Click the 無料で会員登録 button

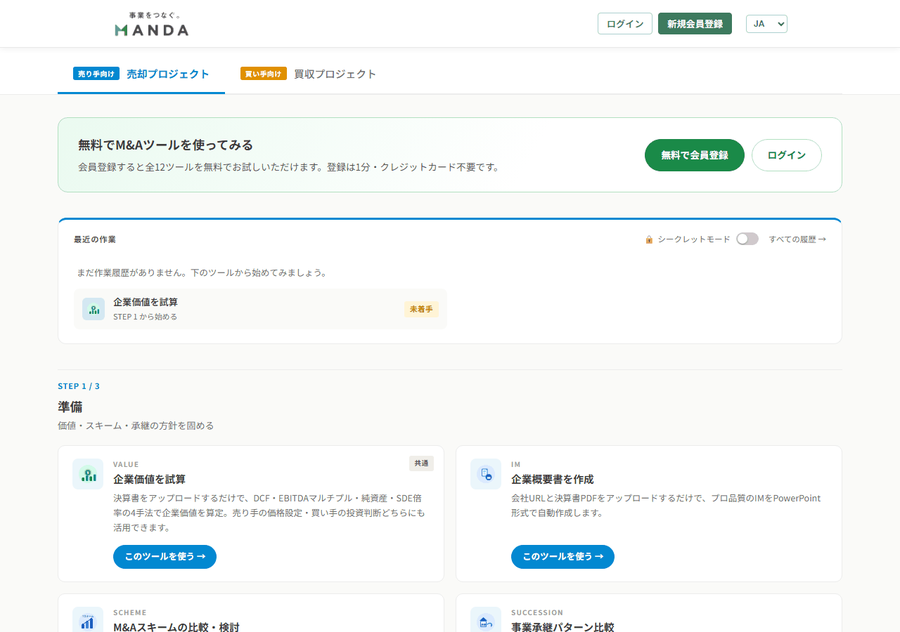tap(695, 155)
